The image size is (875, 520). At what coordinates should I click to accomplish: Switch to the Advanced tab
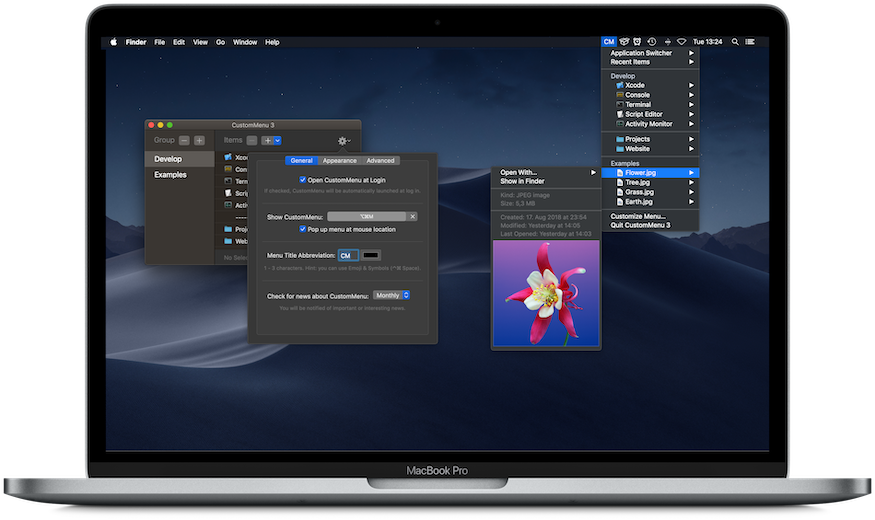coord(380,161)
